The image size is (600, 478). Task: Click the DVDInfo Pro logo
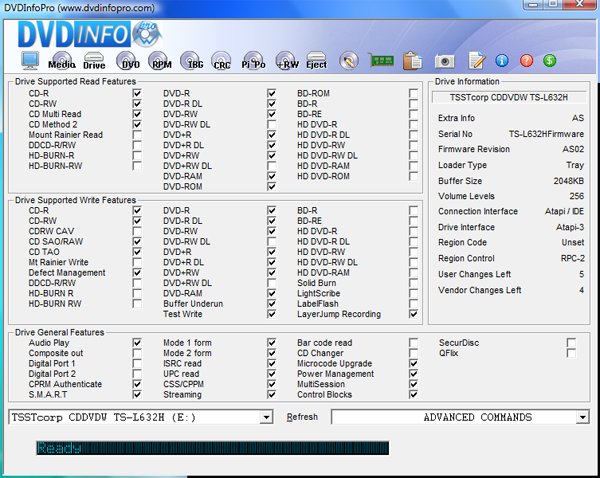click(x=90, y=34)
